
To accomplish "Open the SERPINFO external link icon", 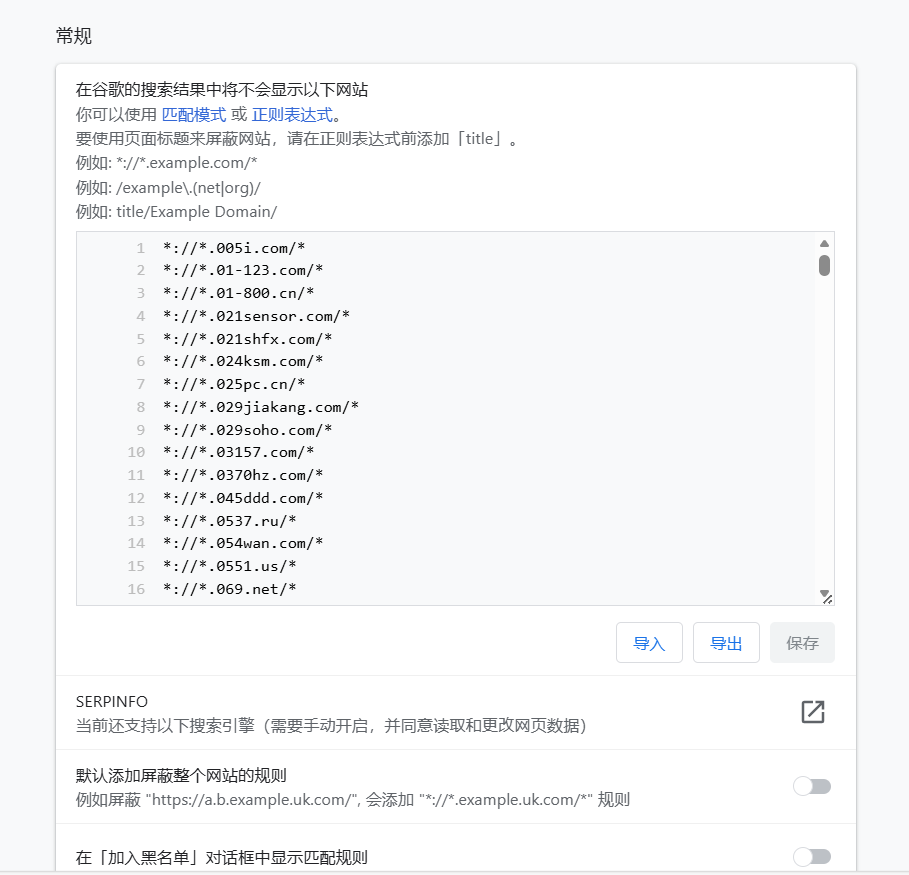I will pyautogui.click(x=812, y=712).
